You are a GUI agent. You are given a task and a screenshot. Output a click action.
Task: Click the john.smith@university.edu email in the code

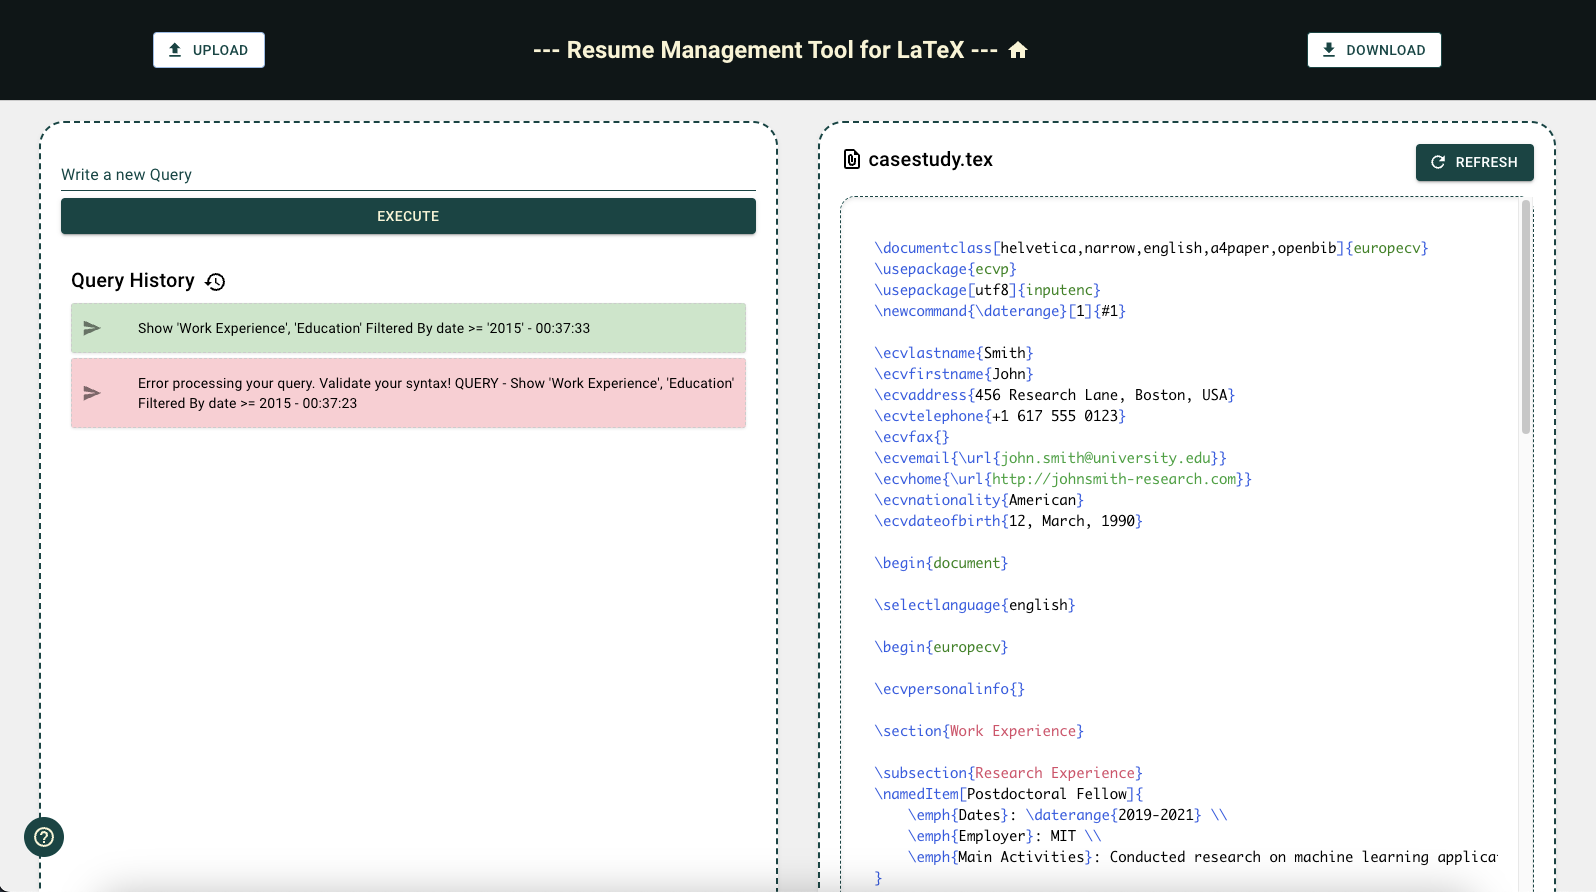point(1105,458)
